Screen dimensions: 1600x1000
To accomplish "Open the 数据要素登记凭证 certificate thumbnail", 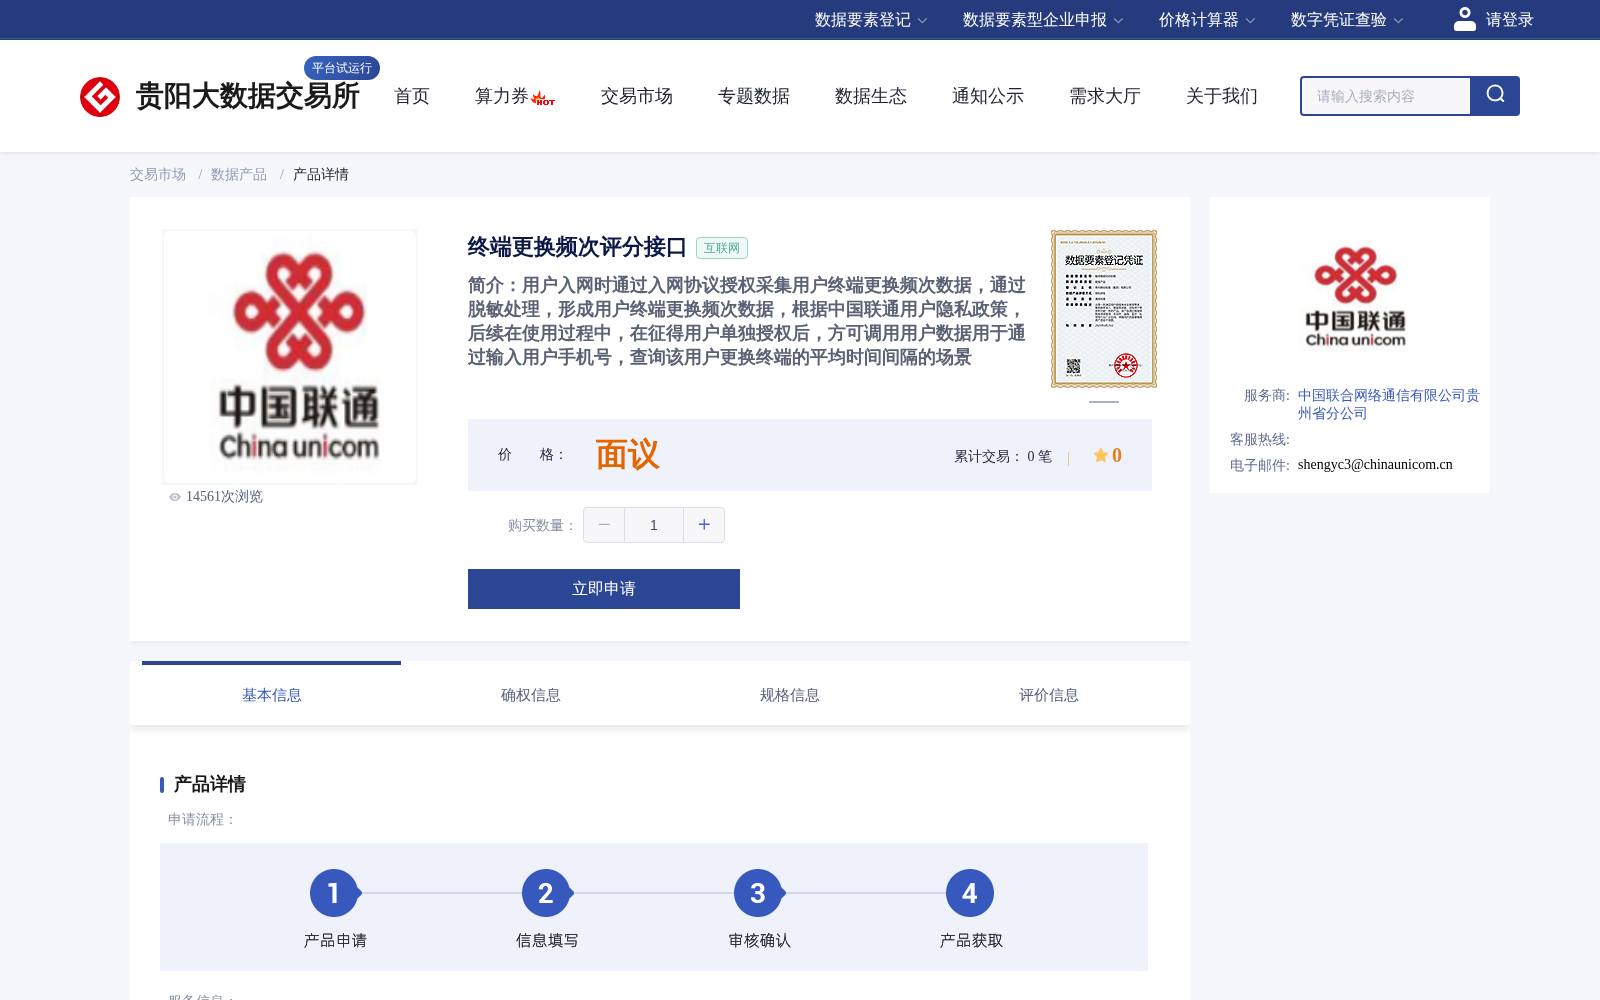I will coord(1104,309).
